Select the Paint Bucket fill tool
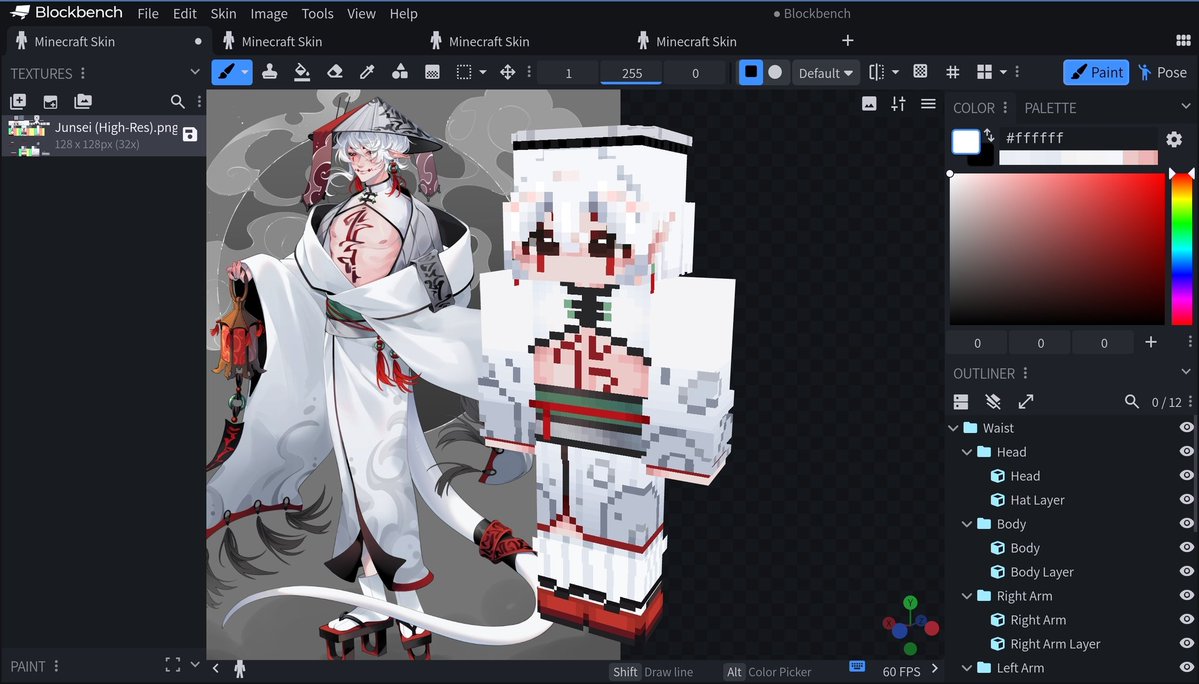This screenshot has height=684, width=1199. (302, 73)
